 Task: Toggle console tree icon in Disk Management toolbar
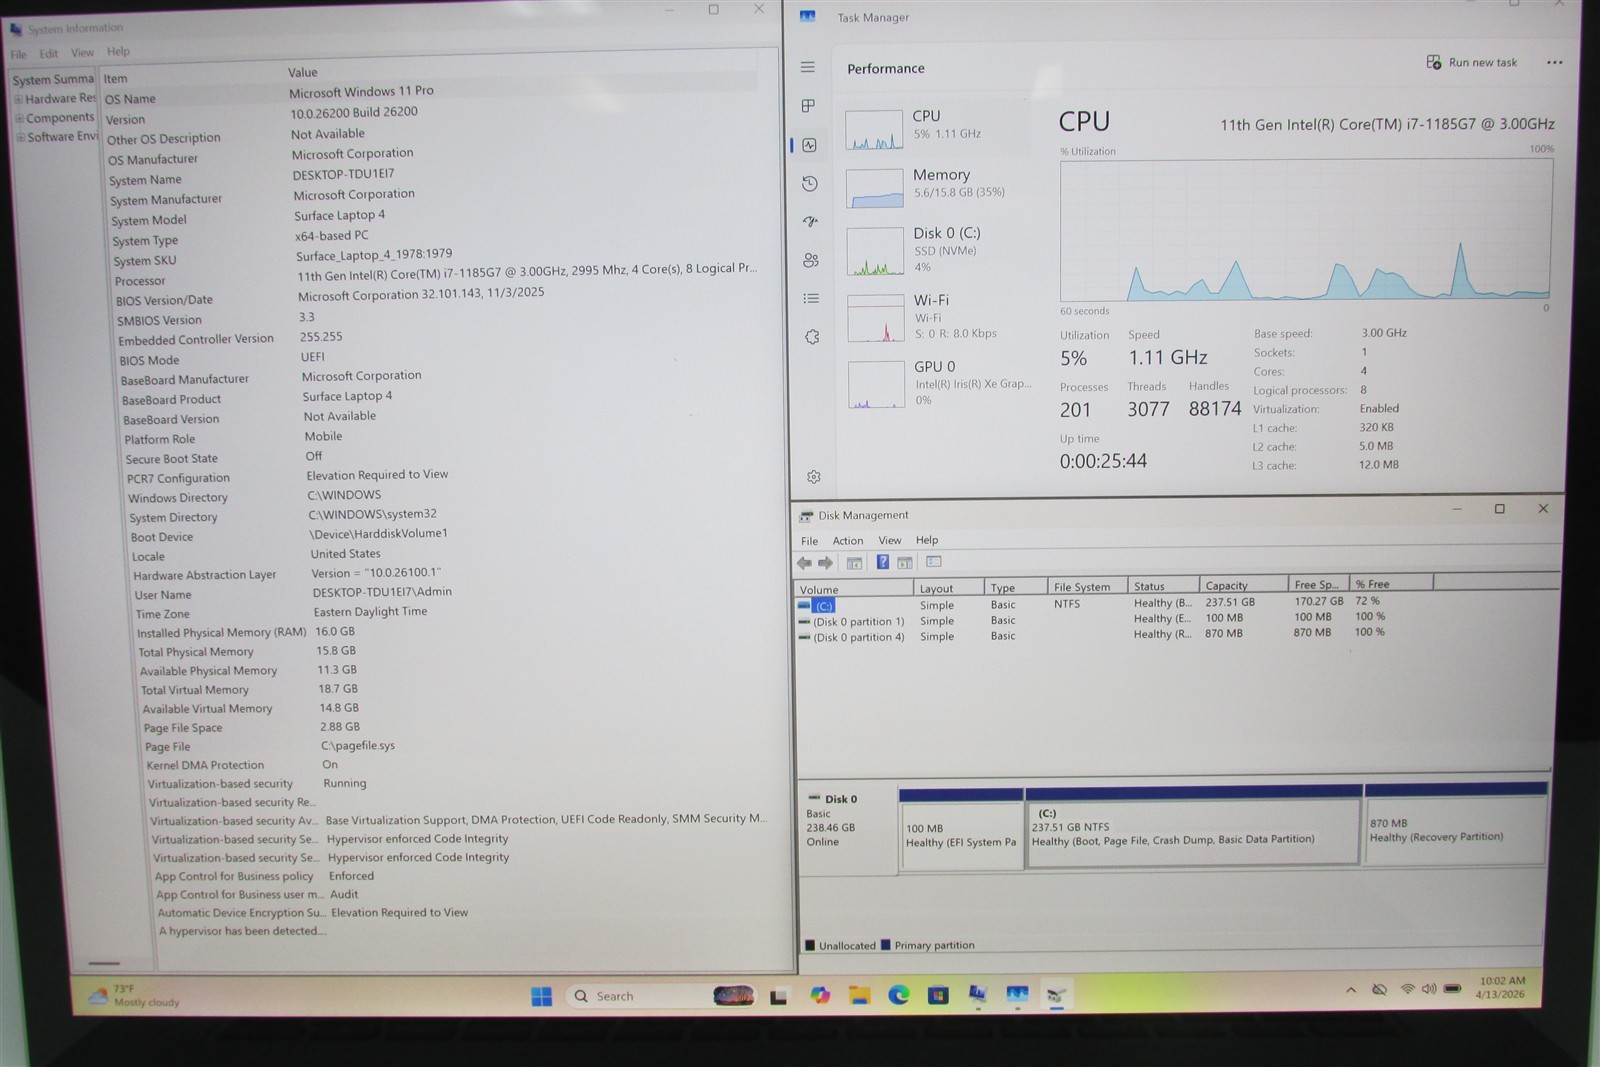[x=855, y=563]
